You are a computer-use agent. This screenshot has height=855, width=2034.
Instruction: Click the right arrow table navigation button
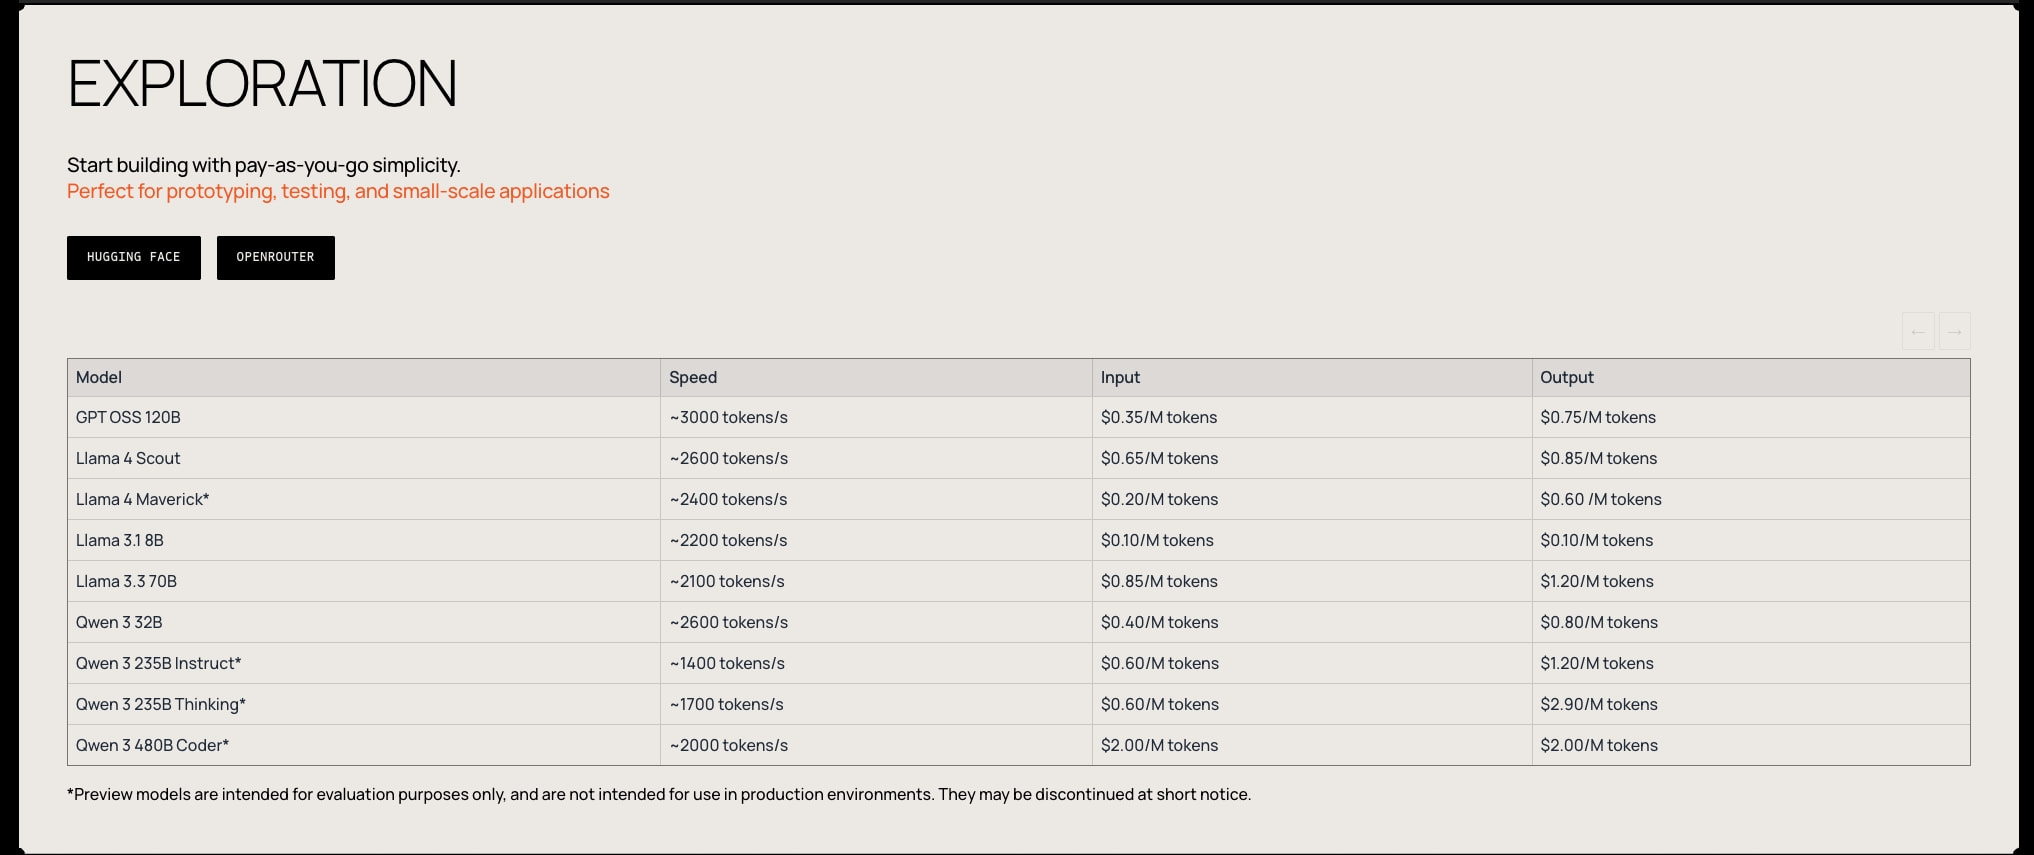pyautogui.click(x=1955, y=331)
